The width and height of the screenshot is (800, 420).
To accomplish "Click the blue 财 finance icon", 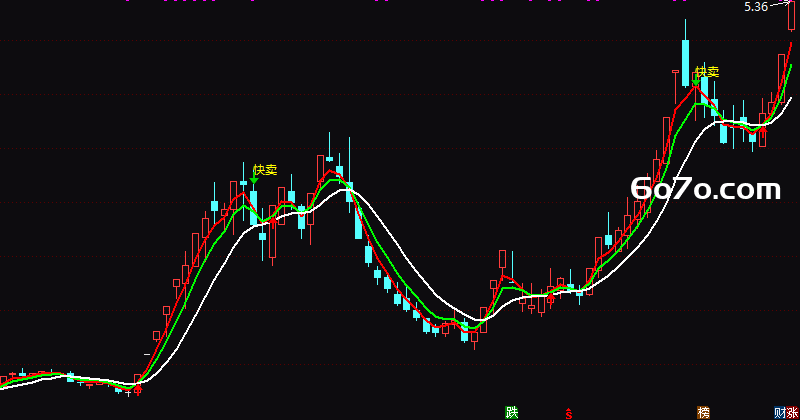I will [780, 412].
